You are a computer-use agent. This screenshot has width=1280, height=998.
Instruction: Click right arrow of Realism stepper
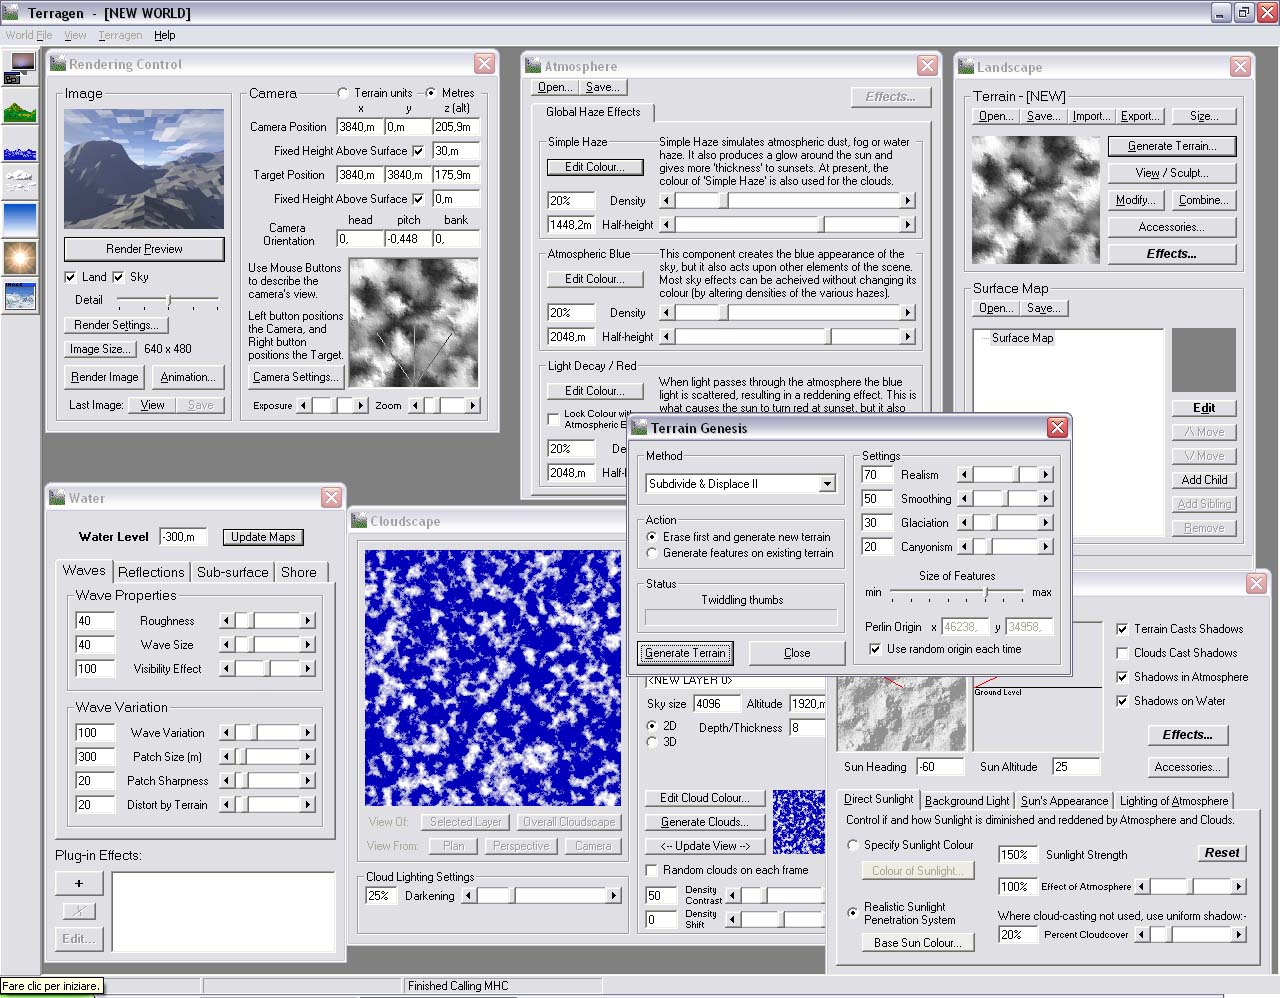click(1045, 475)
